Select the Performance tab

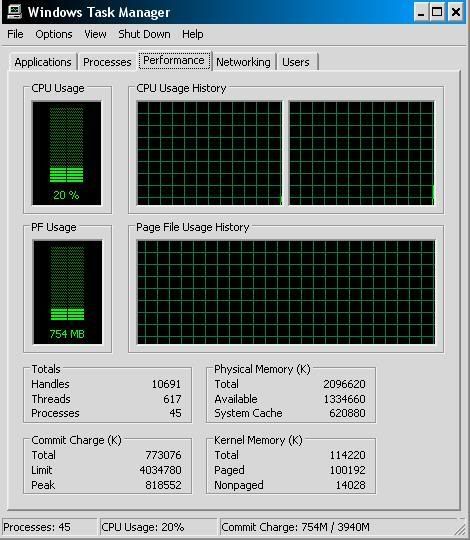[175, 60]
